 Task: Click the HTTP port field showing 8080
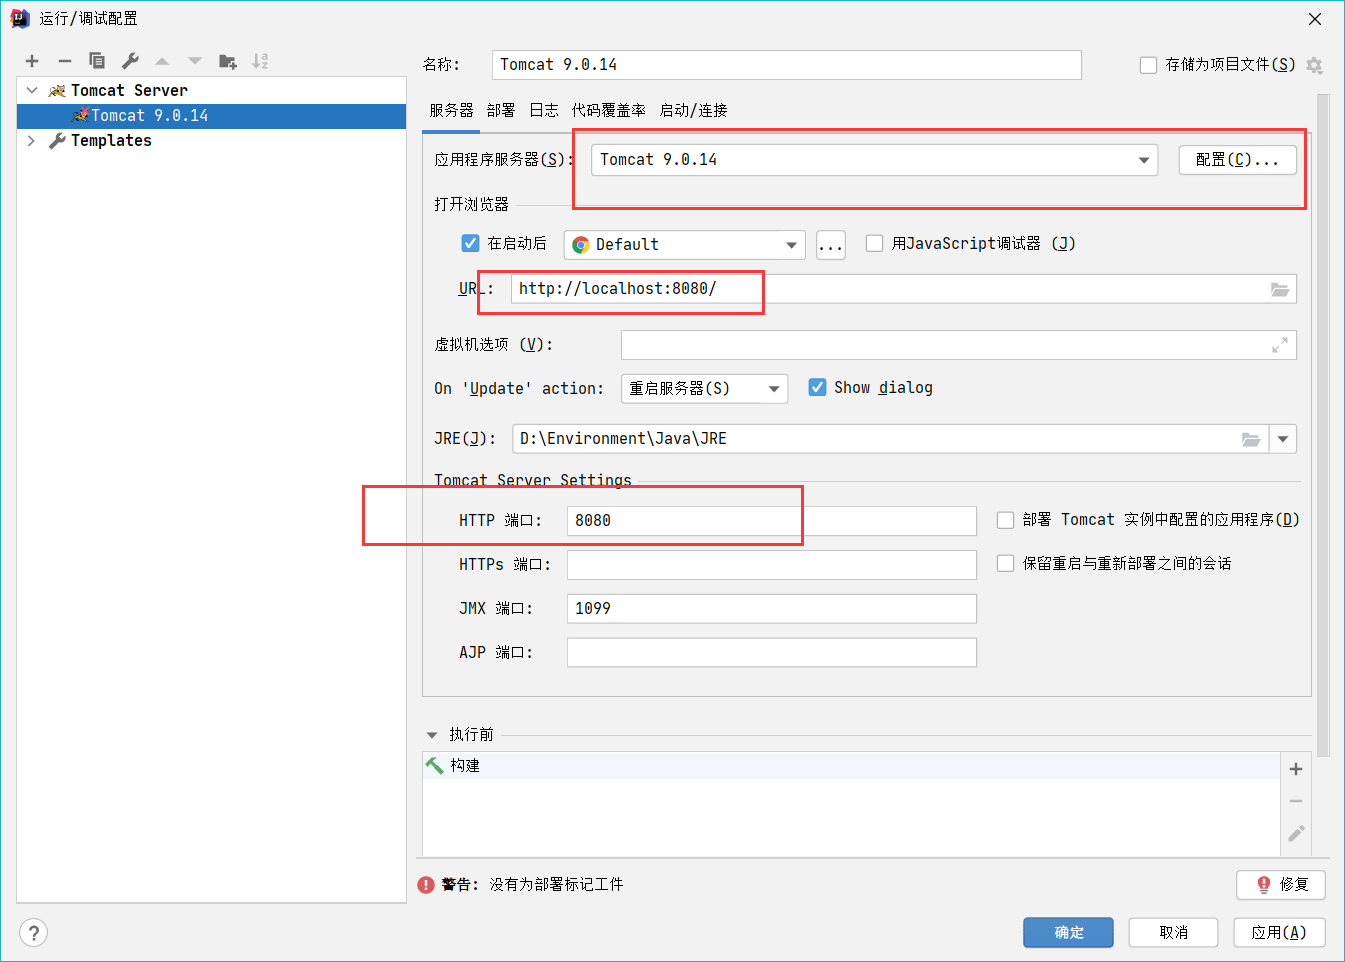772,521
